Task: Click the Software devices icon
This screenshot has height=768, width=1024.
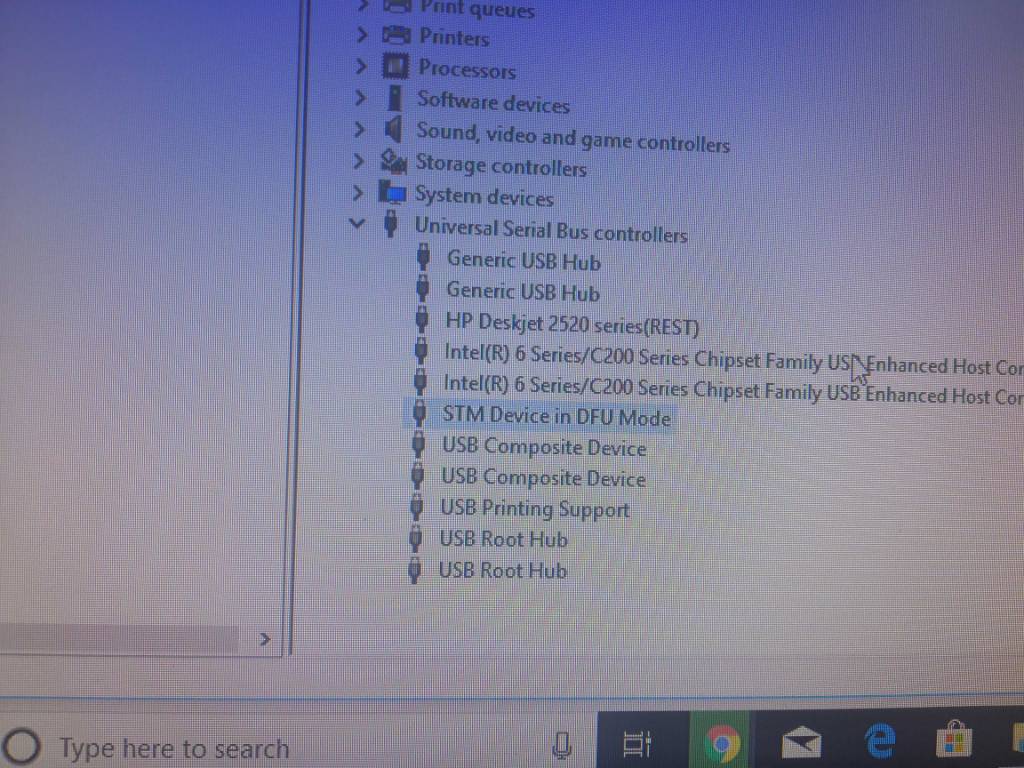Action: pos(394,98)
